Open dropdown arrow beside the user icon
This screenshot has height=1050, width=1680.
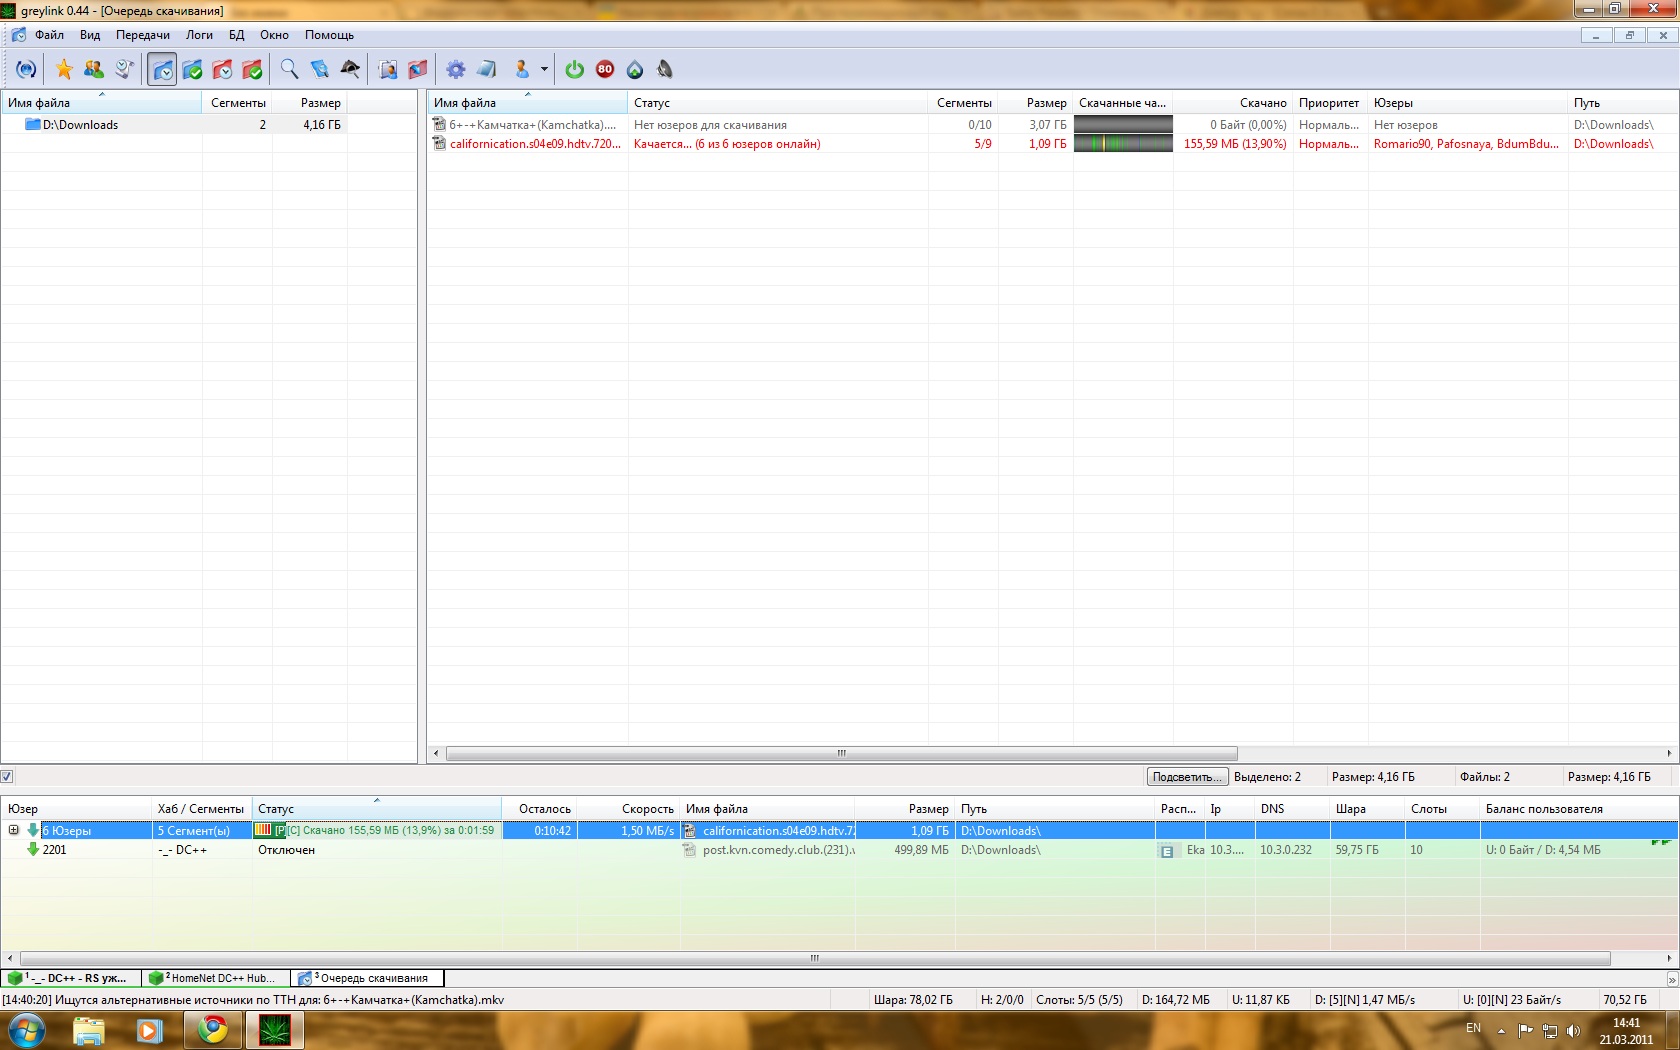click(x=544, y=69)
